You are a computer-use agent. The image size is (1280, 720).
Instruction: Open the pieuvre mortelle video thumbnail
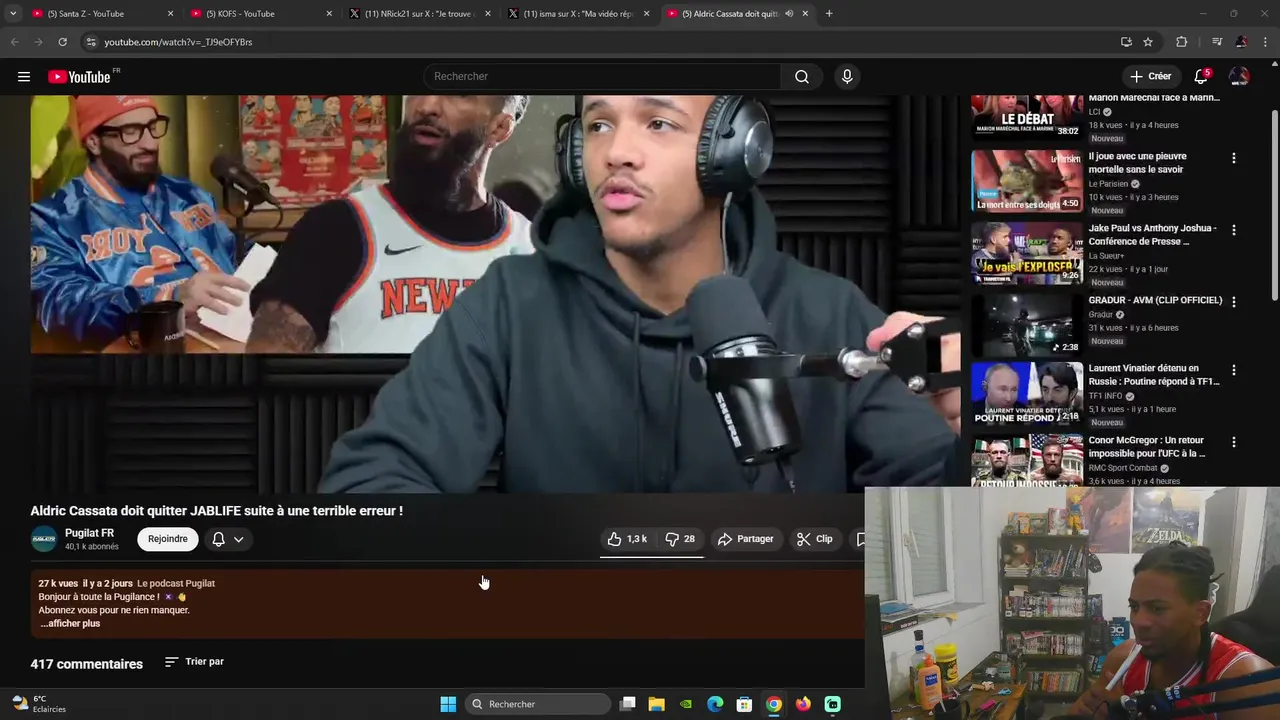(x=1027, y=181)
